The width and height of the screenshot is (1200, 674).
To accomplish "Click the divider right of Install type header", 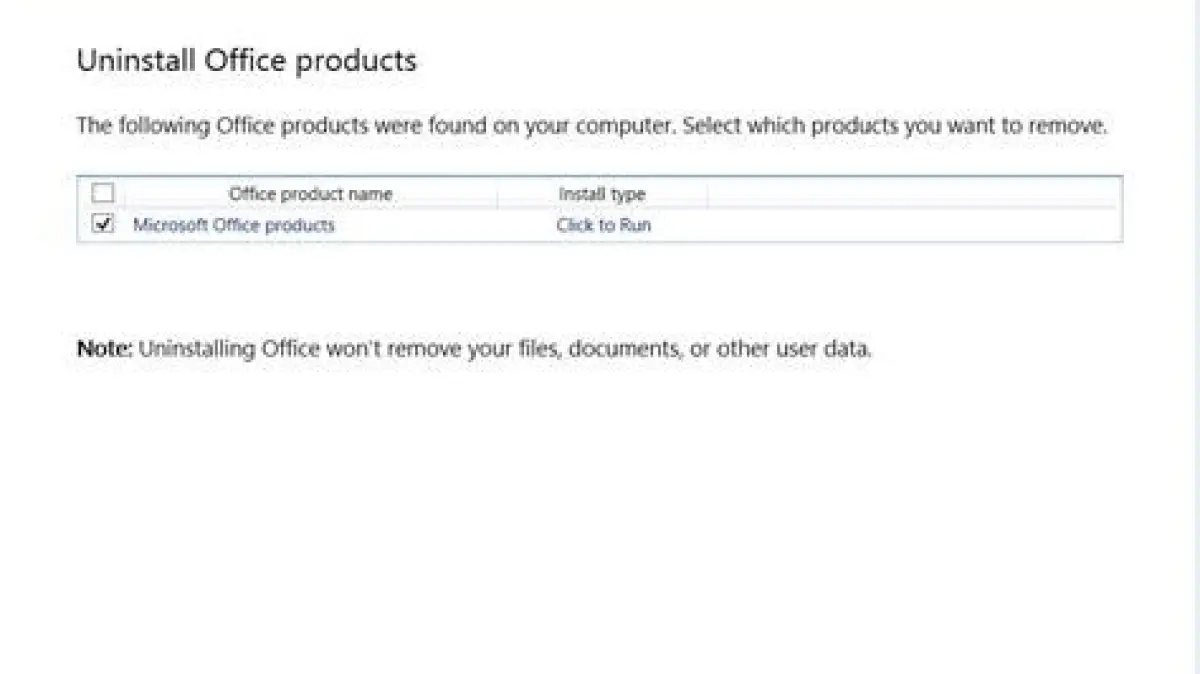I will 708,194.
